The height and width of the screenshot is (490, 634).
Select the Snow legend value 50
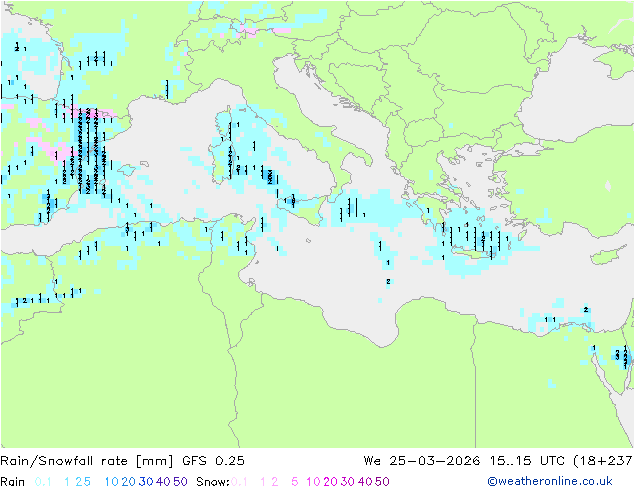coord(382,482)
